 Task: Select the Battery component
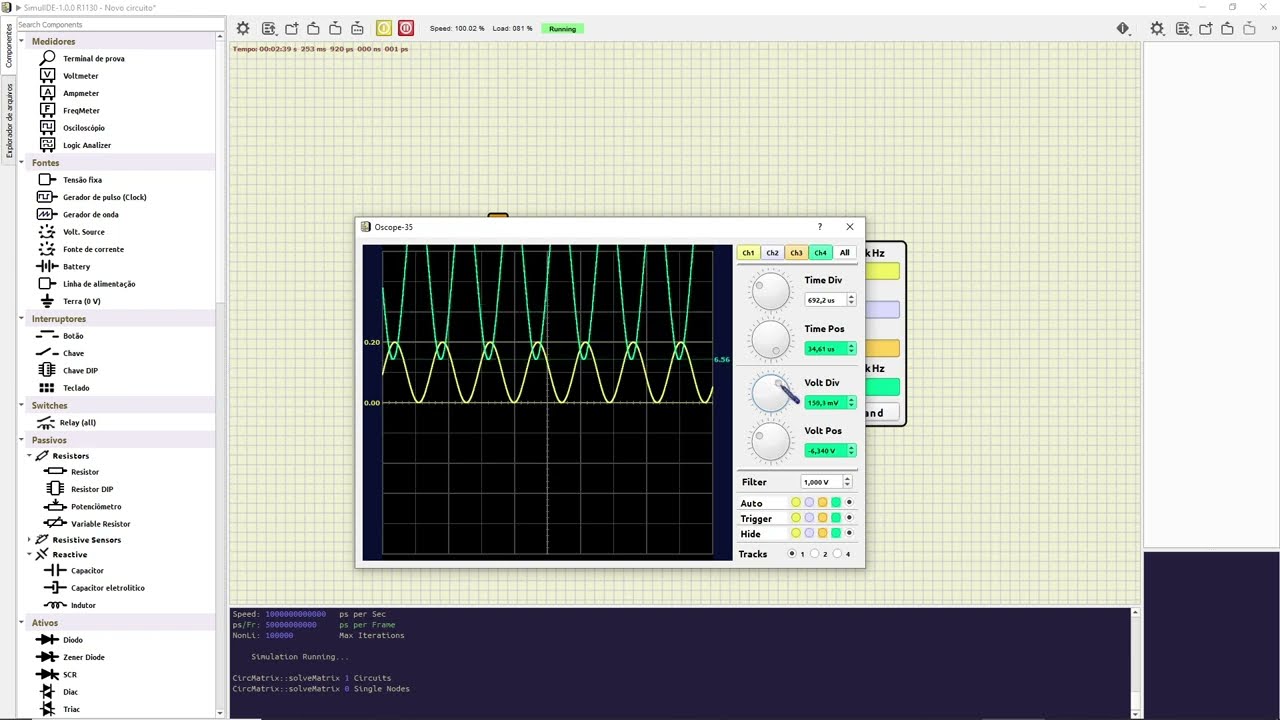76,267
